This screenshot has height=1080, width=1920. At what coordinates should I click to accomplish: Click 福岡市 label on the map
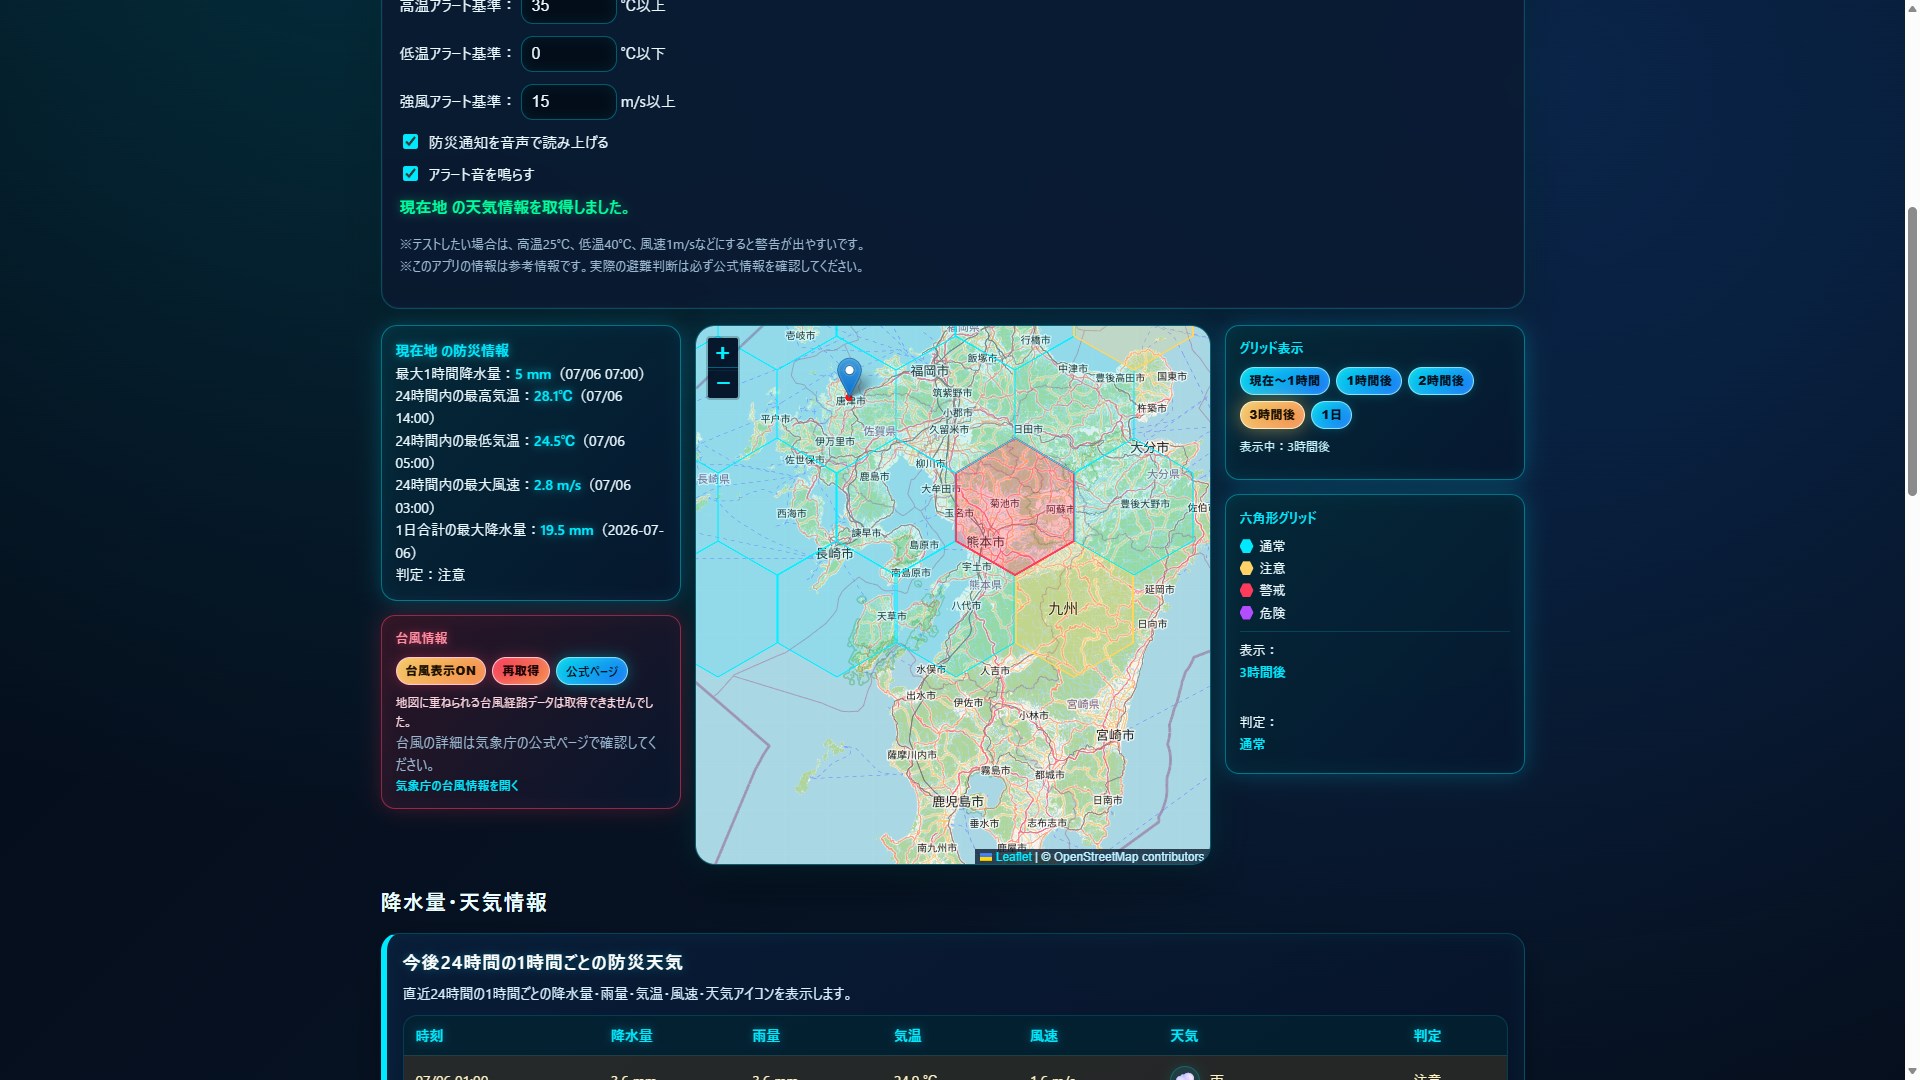coord(929,371)
